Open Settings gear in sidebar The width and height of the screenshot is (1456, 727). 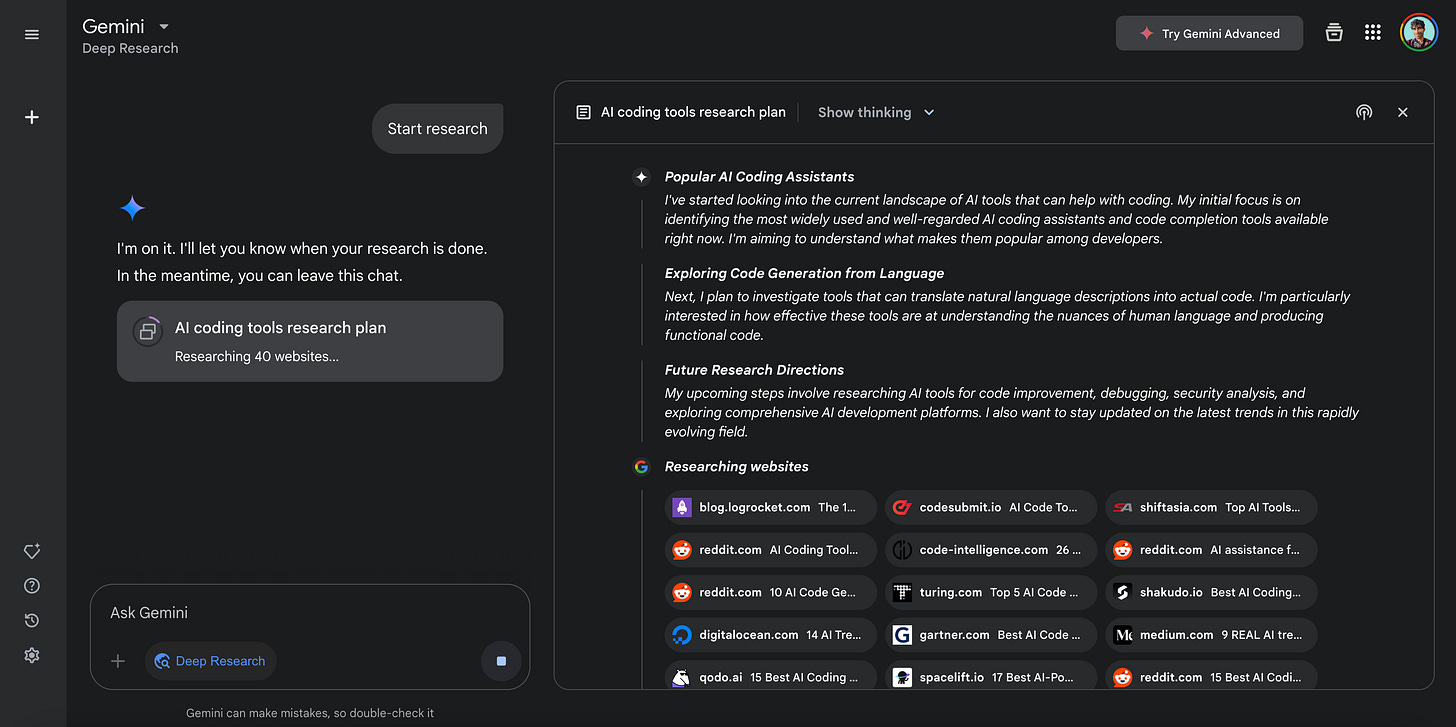[x=32, y=656]
